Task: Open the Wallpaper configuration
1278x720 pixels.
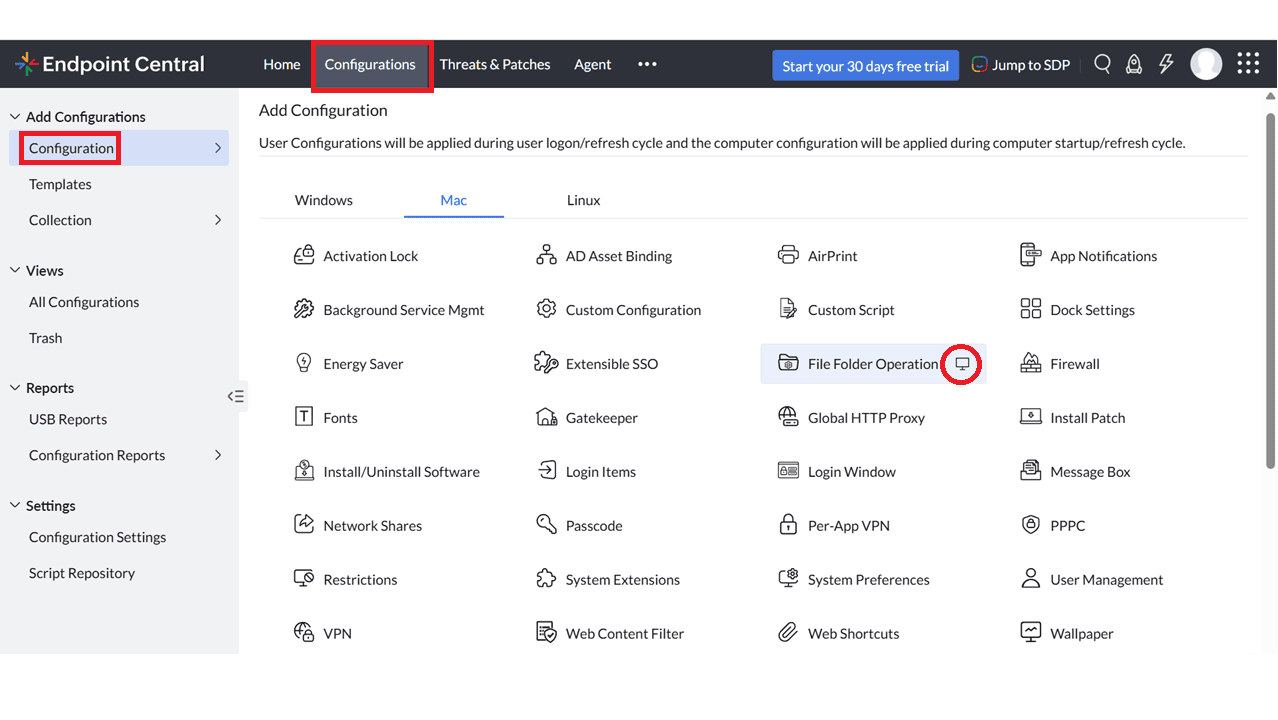Action: [1066, 633]
